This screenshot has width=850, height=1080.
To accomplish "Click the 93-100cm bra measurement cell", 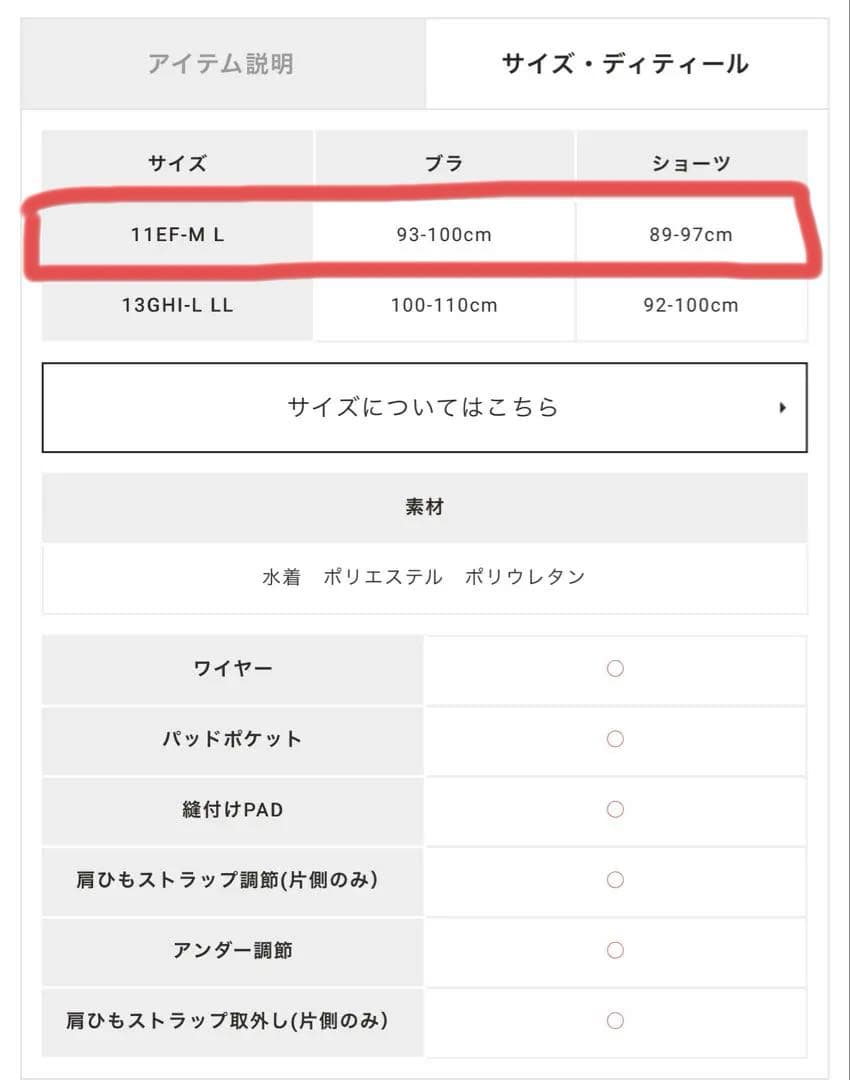I will (444, 234).
